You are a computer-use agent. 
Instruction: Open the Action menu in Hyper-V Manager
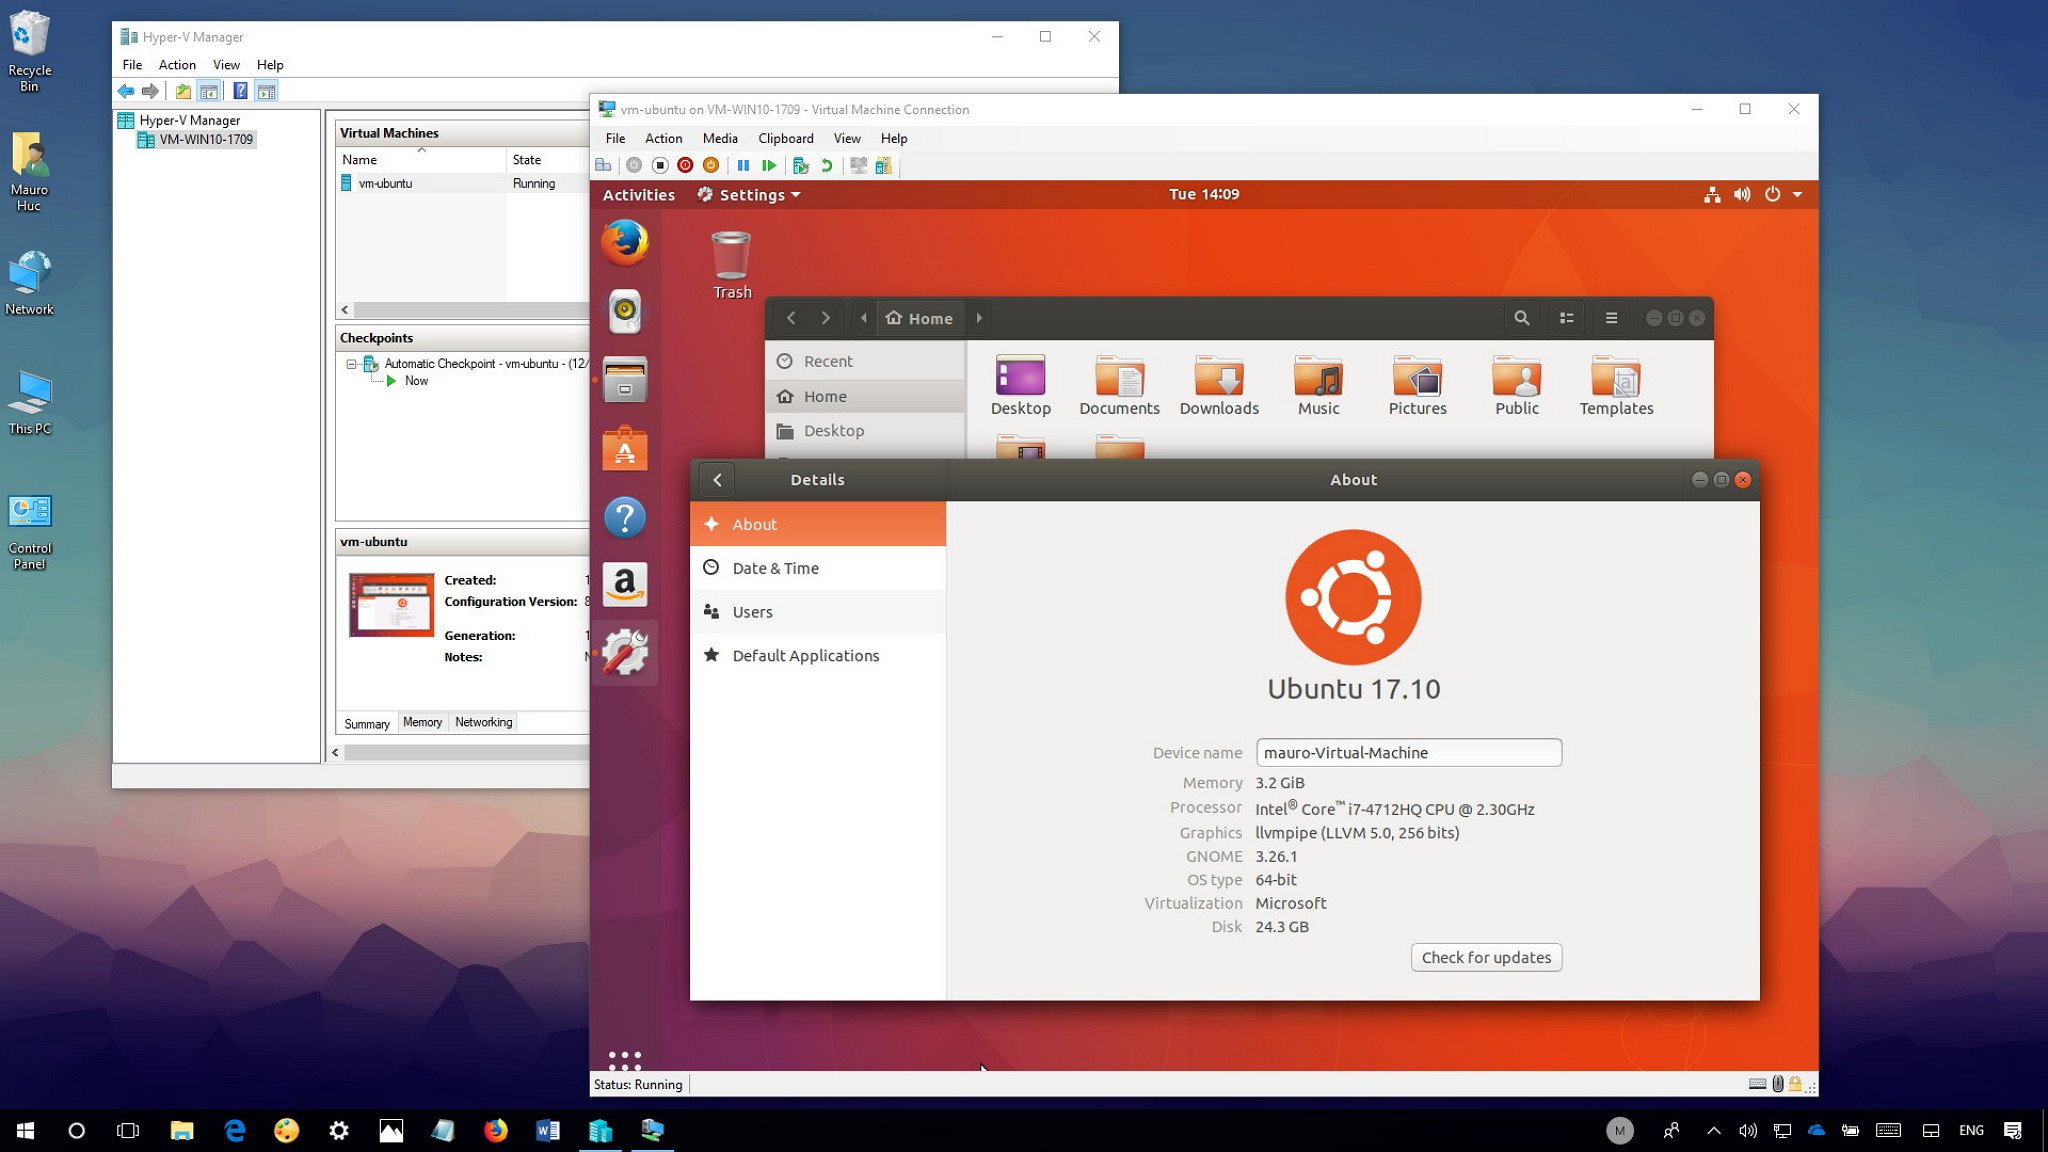point(174,63)
